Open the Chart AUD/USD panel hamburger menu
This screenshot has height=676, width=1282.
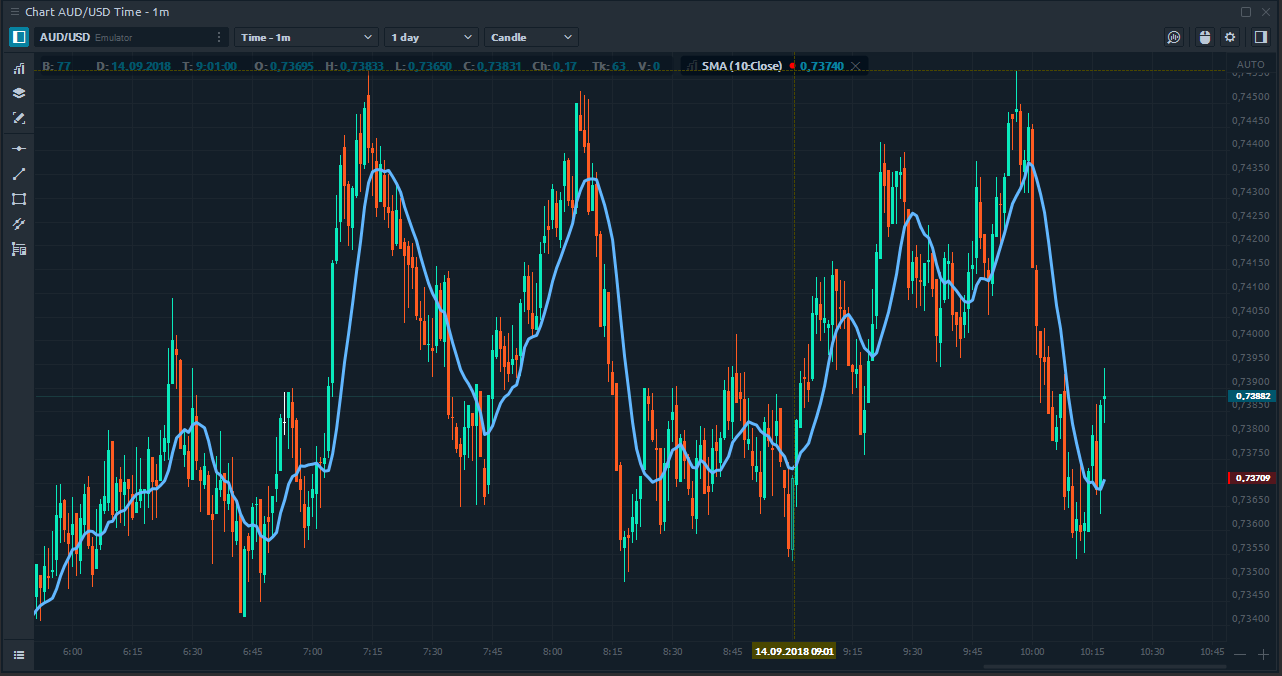(14, 12)
